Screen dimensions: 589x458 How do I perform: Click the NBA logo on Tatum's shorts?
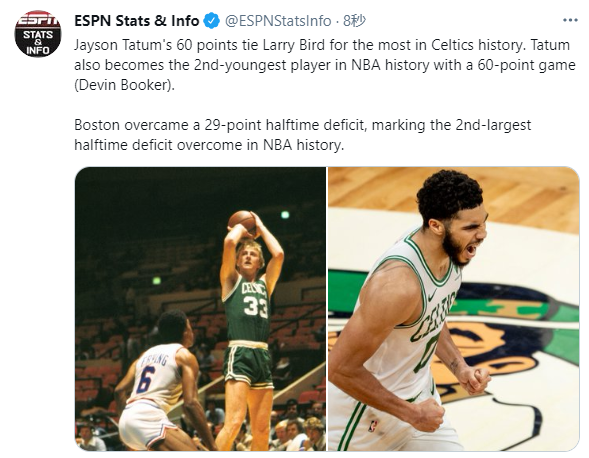coord(373,426)
